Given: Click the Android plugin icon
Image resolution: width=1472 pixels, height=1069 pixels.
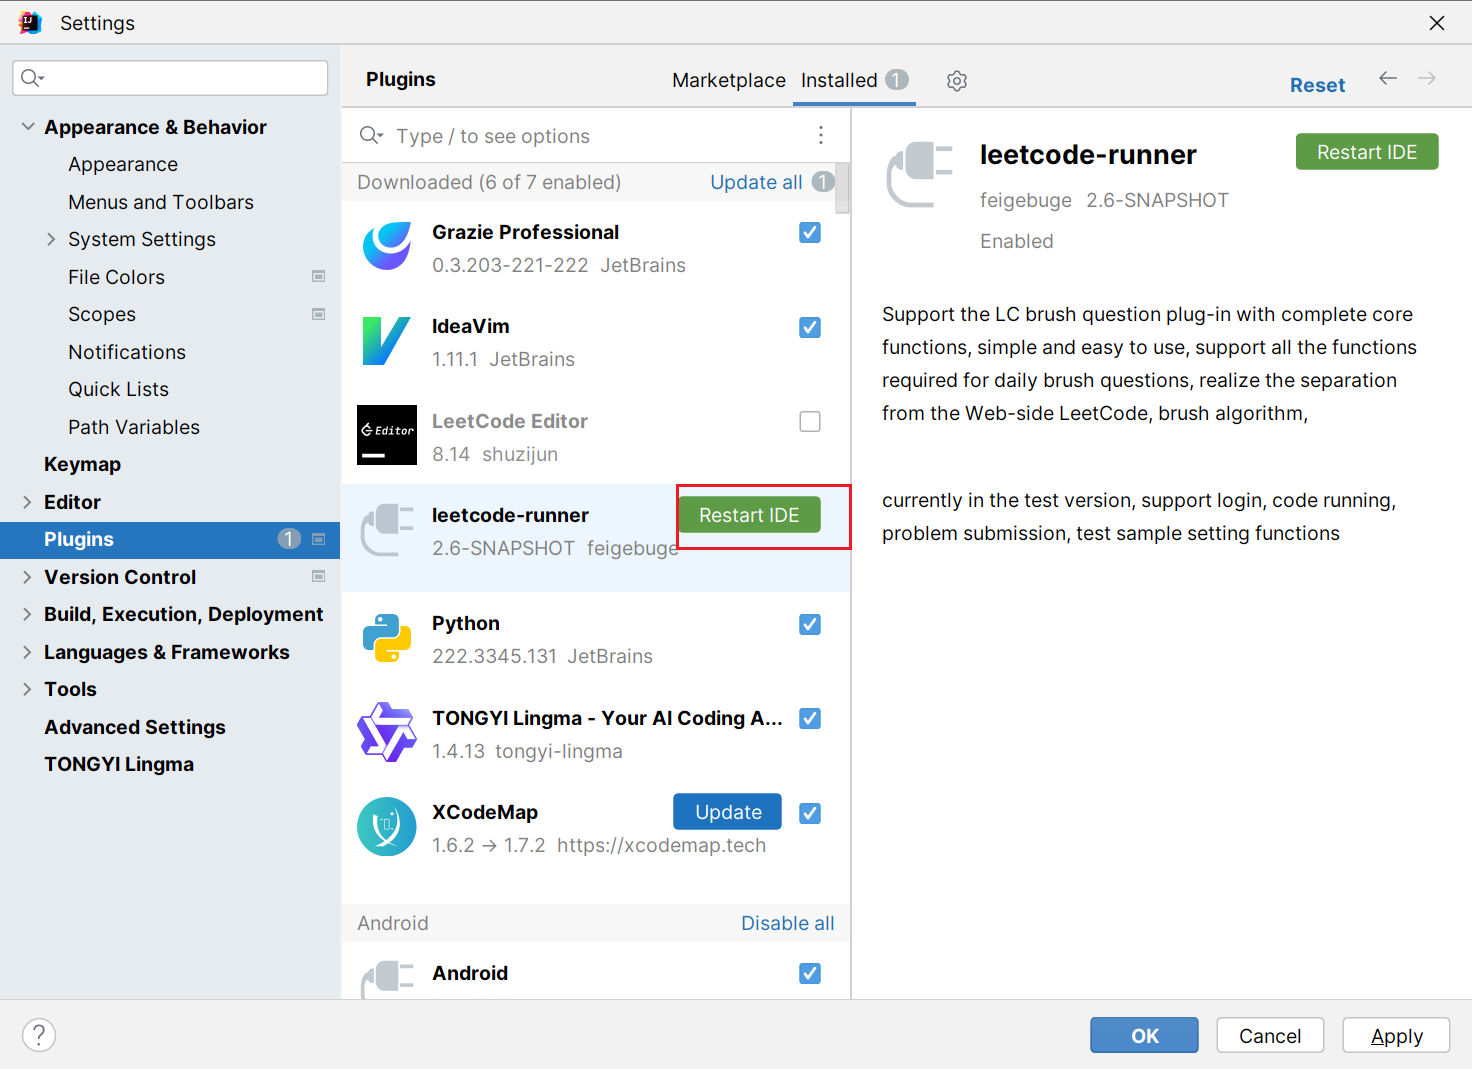Looking at the screenshot, I should [x=387, y=980].
